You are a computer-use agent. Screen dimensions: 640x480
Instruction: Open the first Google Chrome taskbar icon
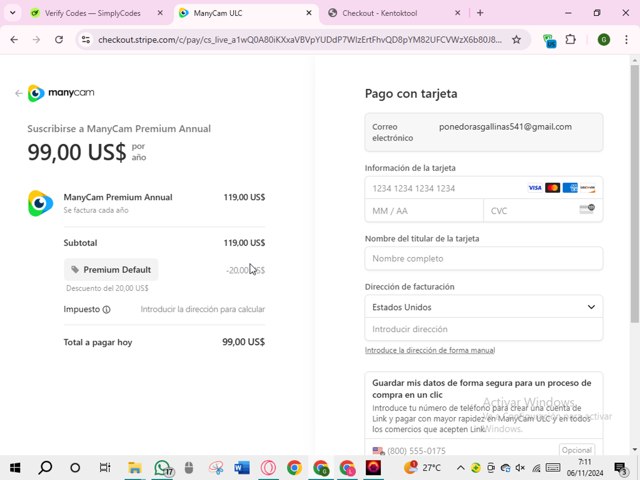click(294, 467)
